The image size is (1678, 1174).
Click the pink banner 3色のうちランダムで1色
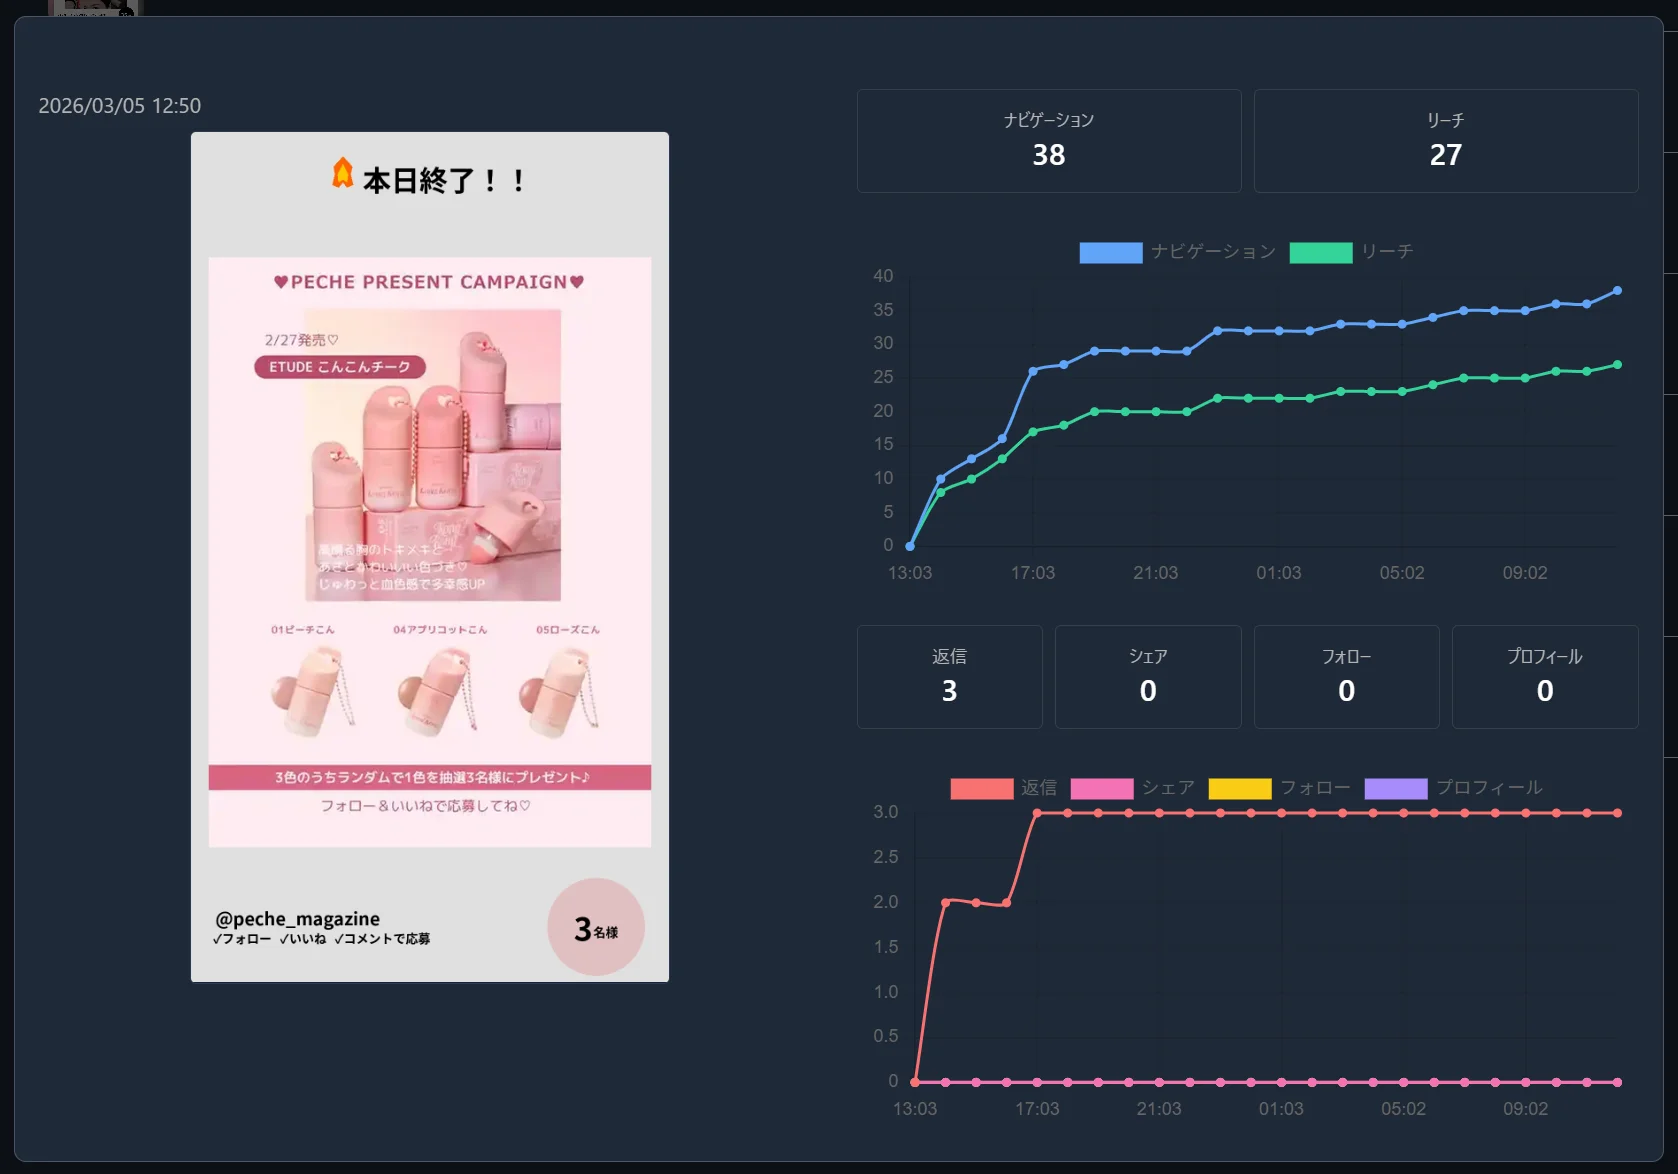click(430, 778)
